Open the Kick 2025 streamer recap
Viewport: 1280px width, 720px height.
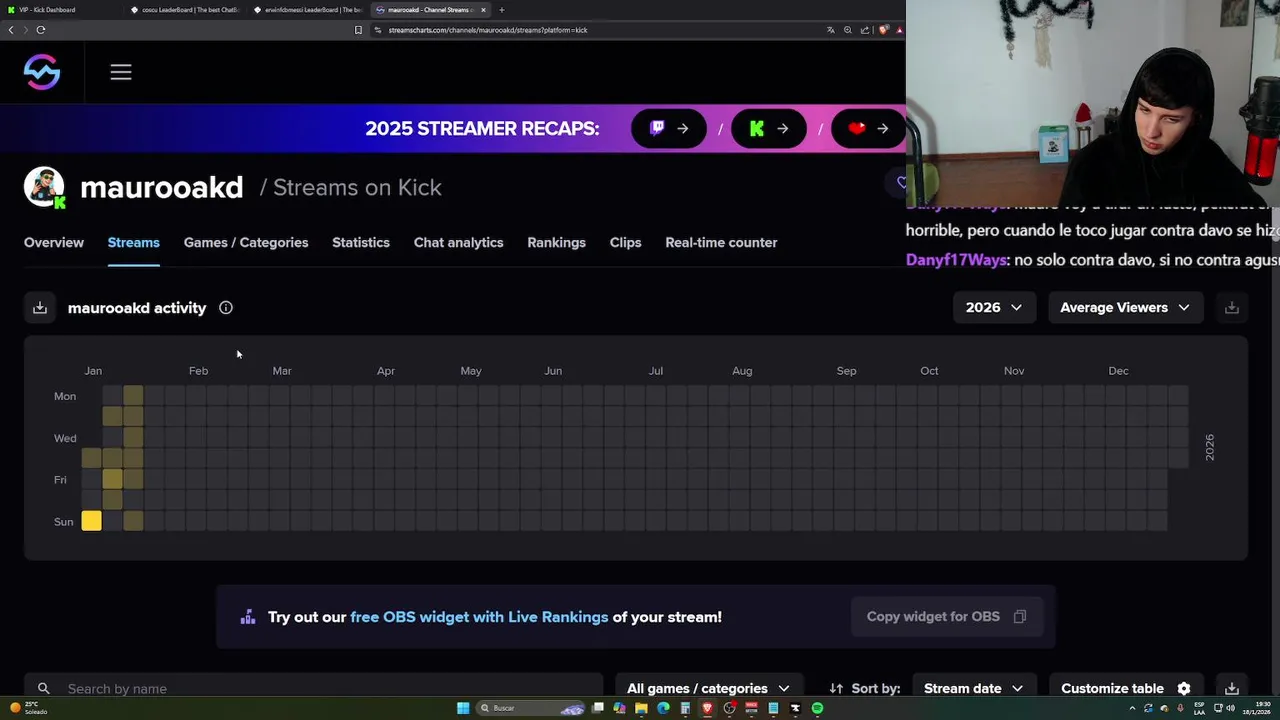click(x=769, y=128)
